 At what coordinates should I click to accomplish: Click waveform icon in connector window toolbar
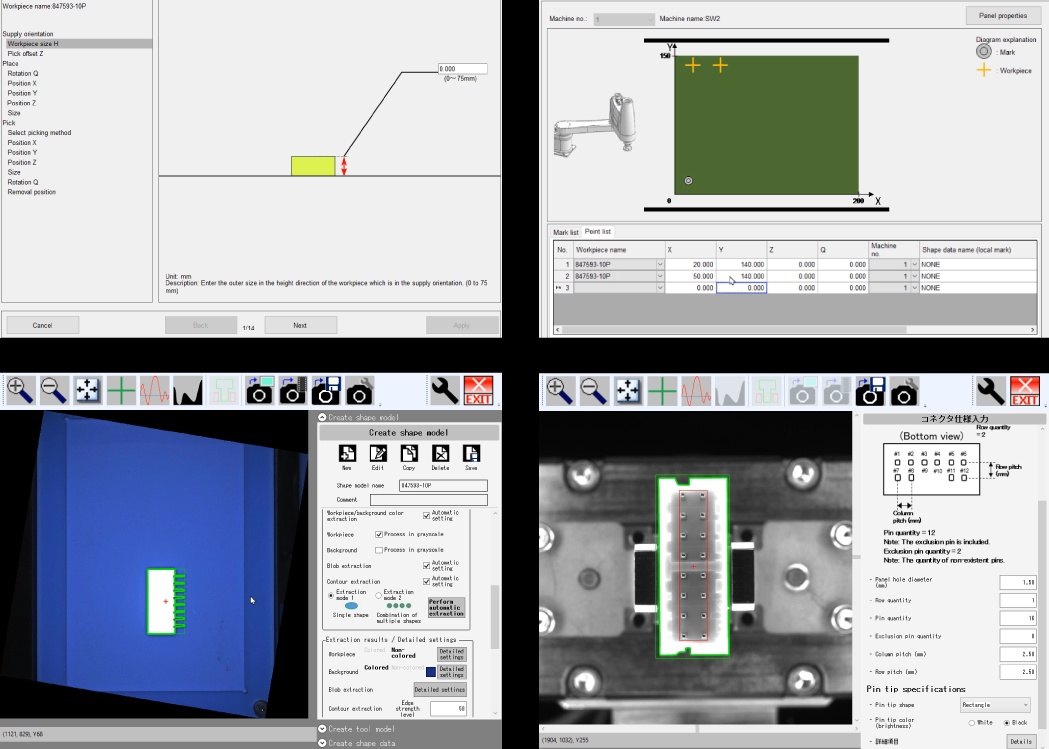coord(697,390)
